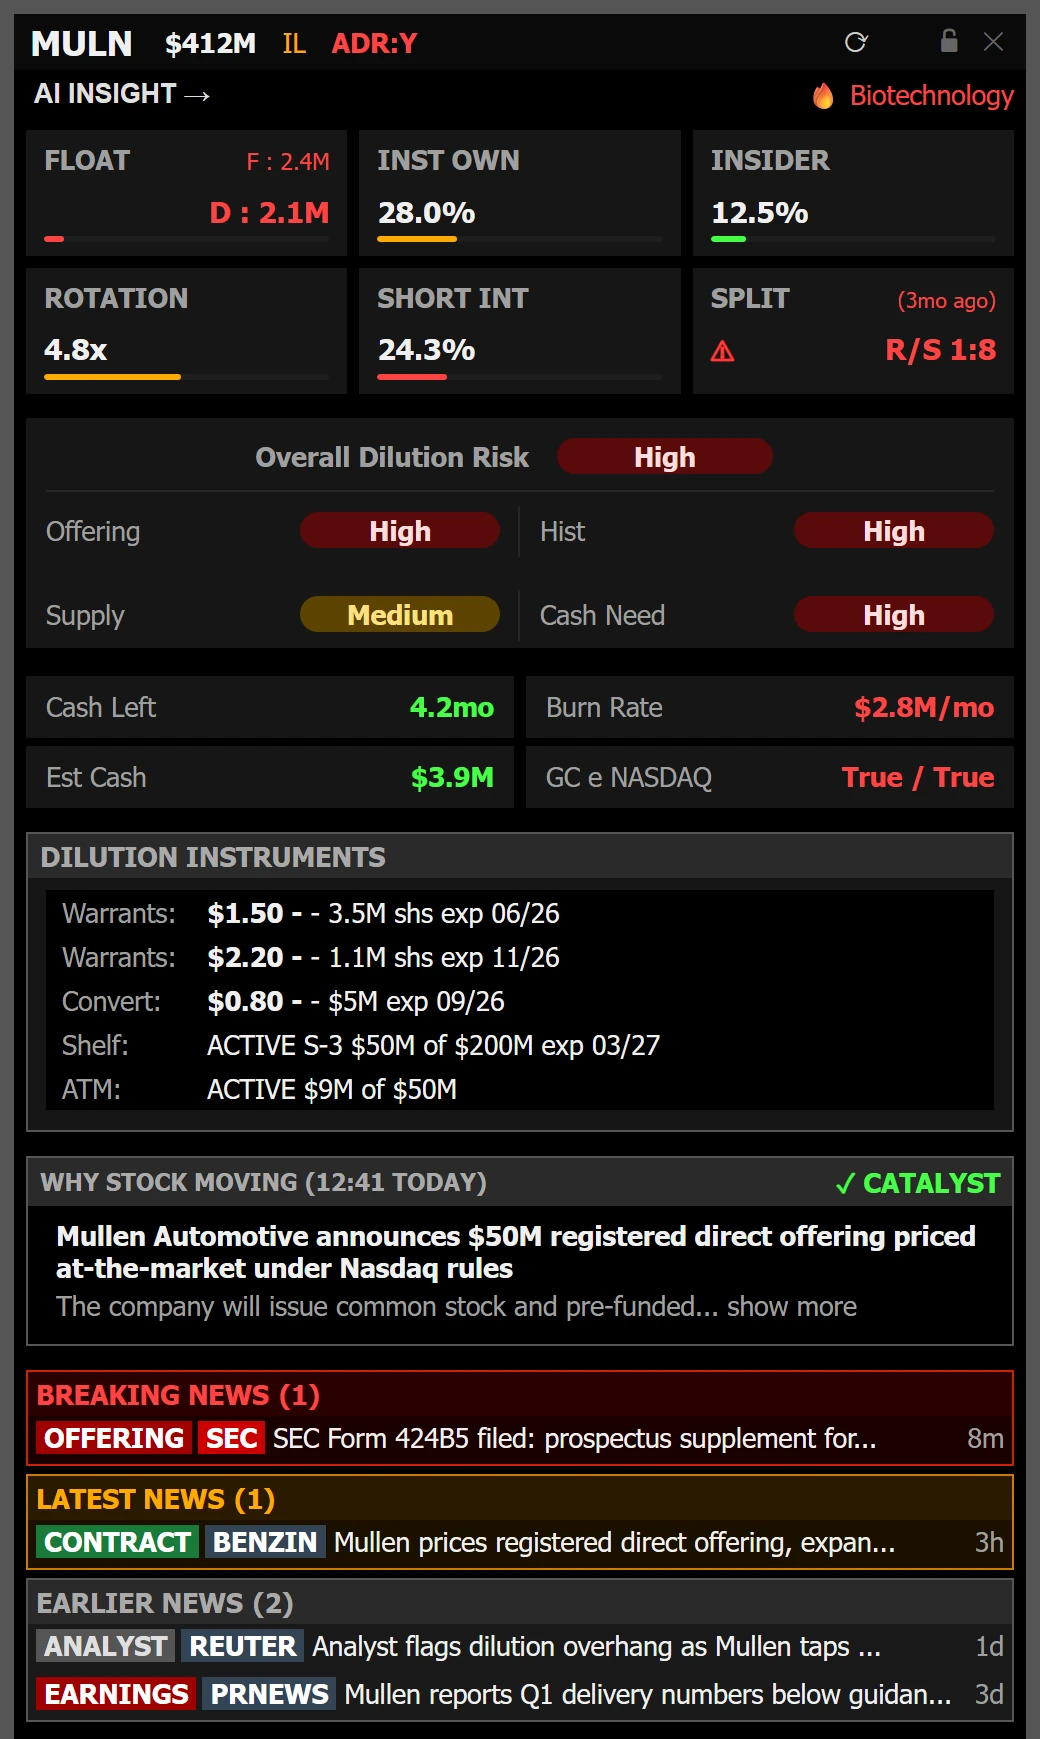Viewport: 1040px width, 1739px height.
Task: Click the green CATALYST checkmark label
Action: 917,1183
